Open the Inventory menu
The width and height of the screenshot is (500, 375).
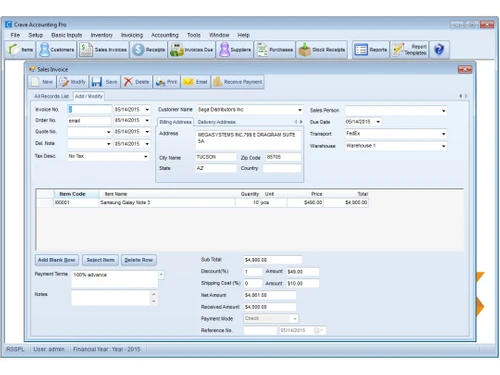click(x=101, y=35)
